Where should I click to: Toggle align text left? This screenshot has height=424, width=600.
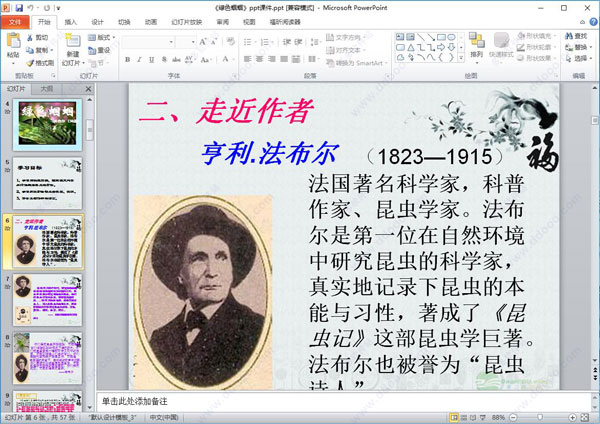[248, 59]
